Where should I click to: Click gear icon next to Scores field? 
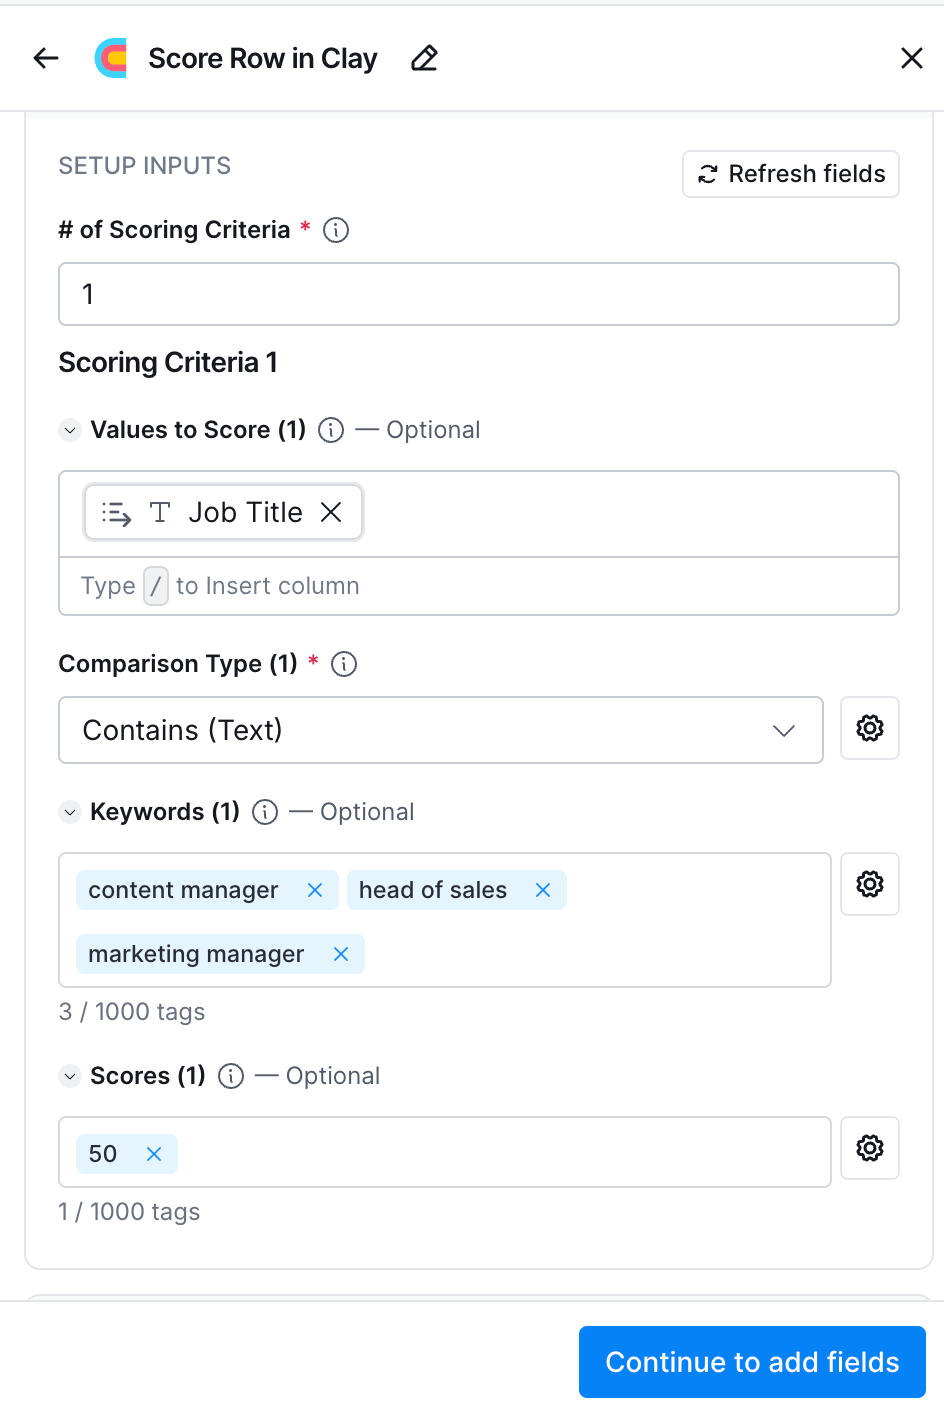870,1148
